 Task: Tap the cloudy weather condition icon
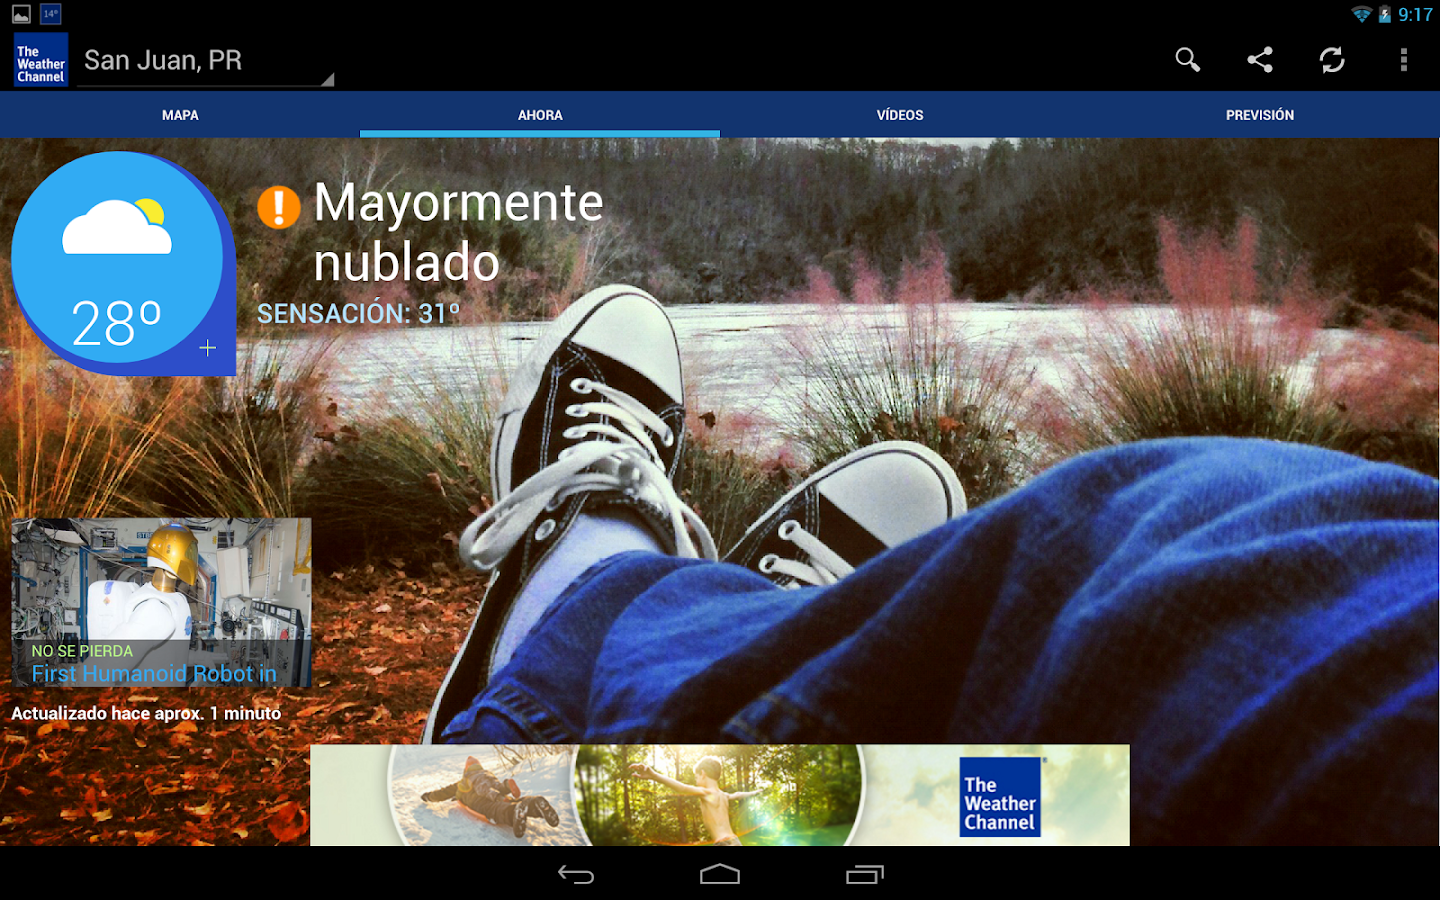(x=117, y=227)
